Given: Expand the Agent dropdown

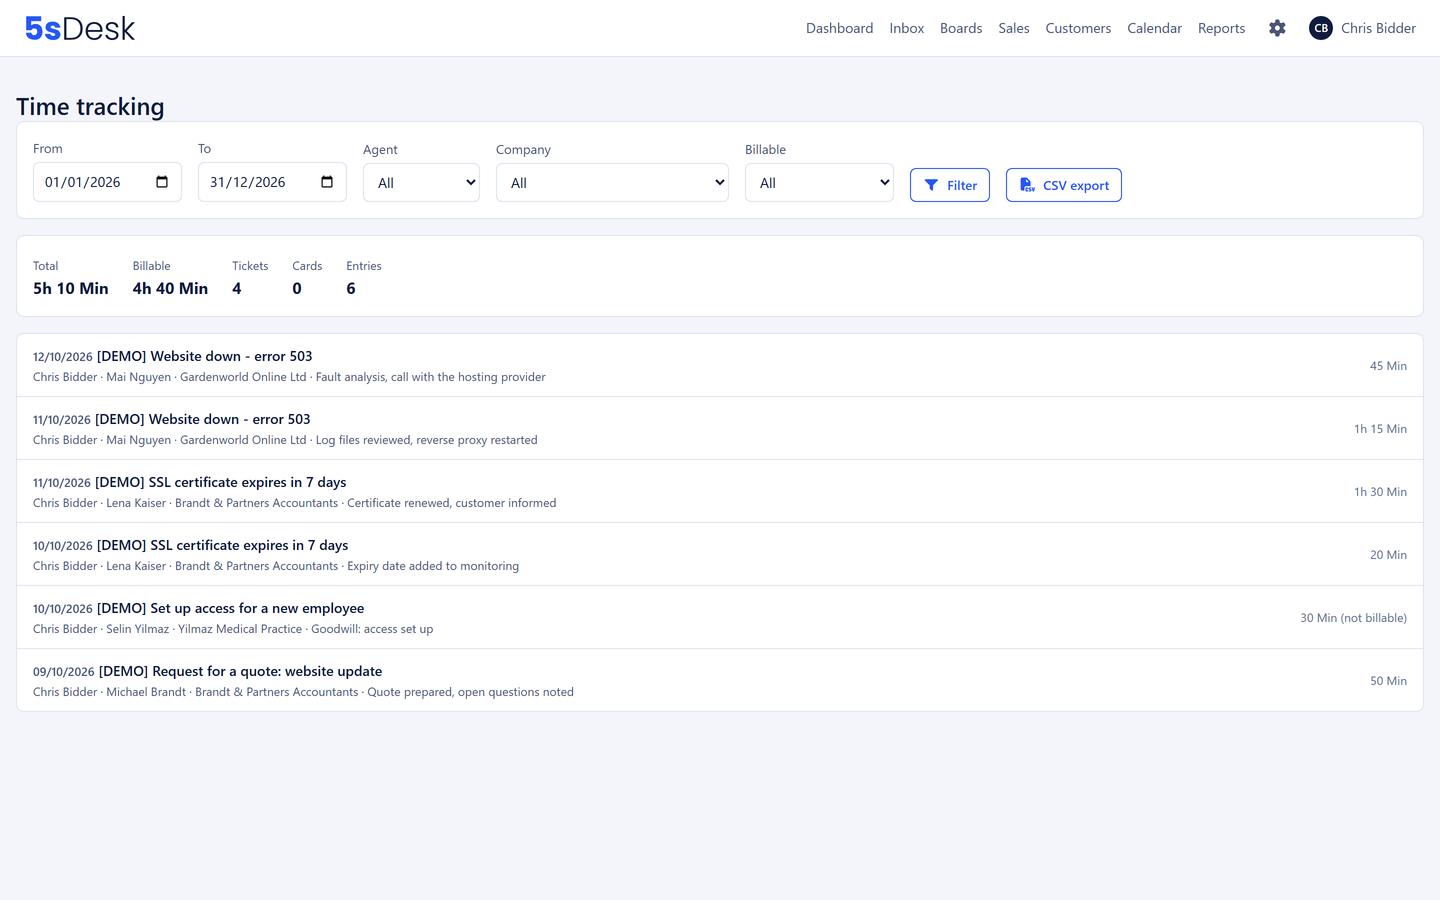Looking at the screenshot, I should 421,183.
